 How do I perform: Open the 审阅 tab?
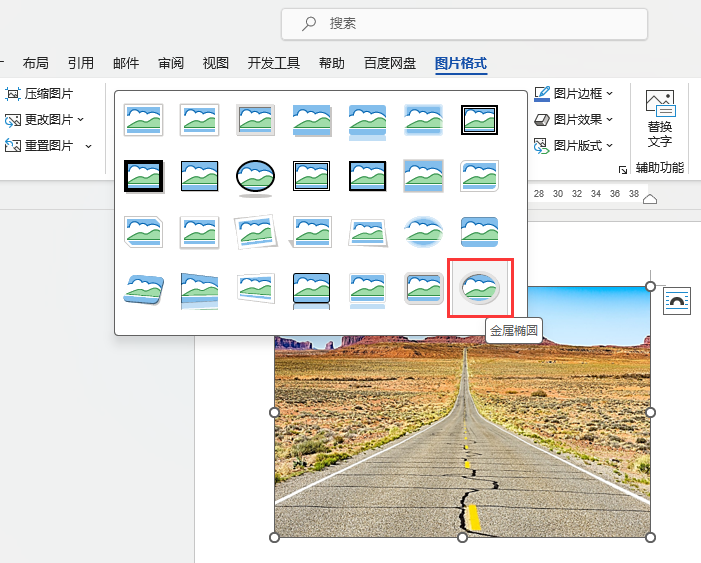pos(171,63)
